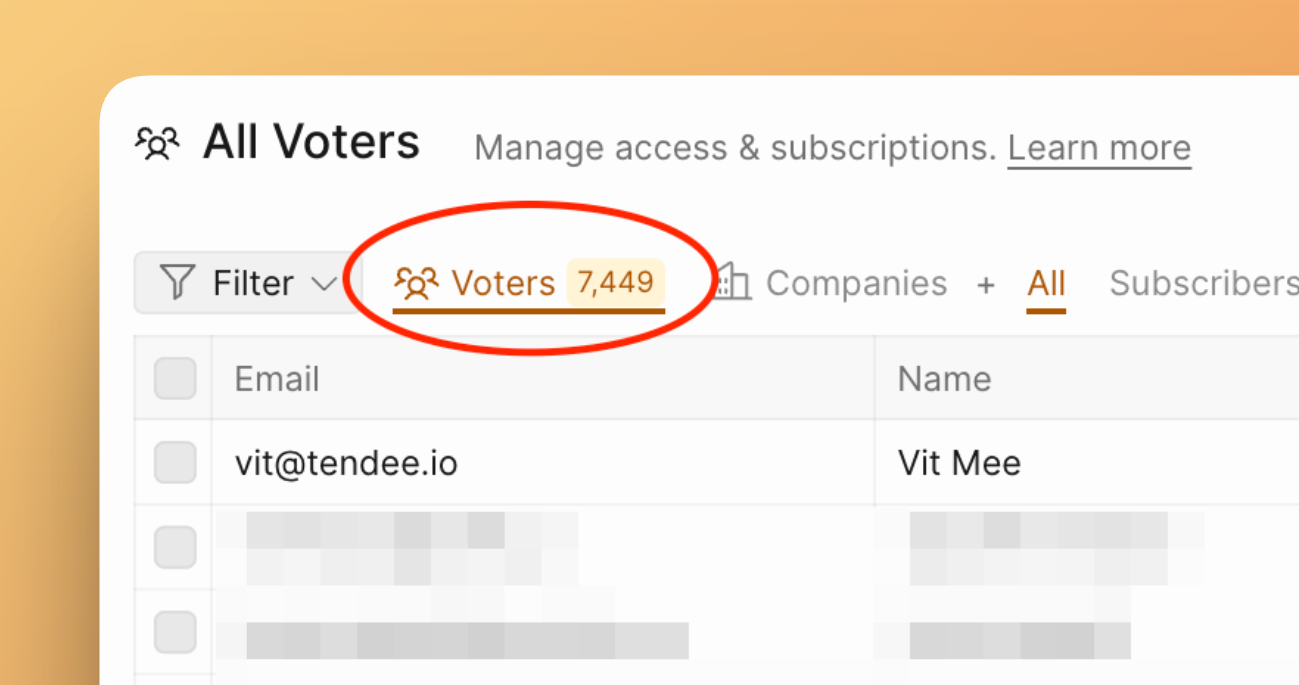Click the Vit Mee name cell
The height and width of the screenshot is (685, 1299).
click(x=959, y=463)
